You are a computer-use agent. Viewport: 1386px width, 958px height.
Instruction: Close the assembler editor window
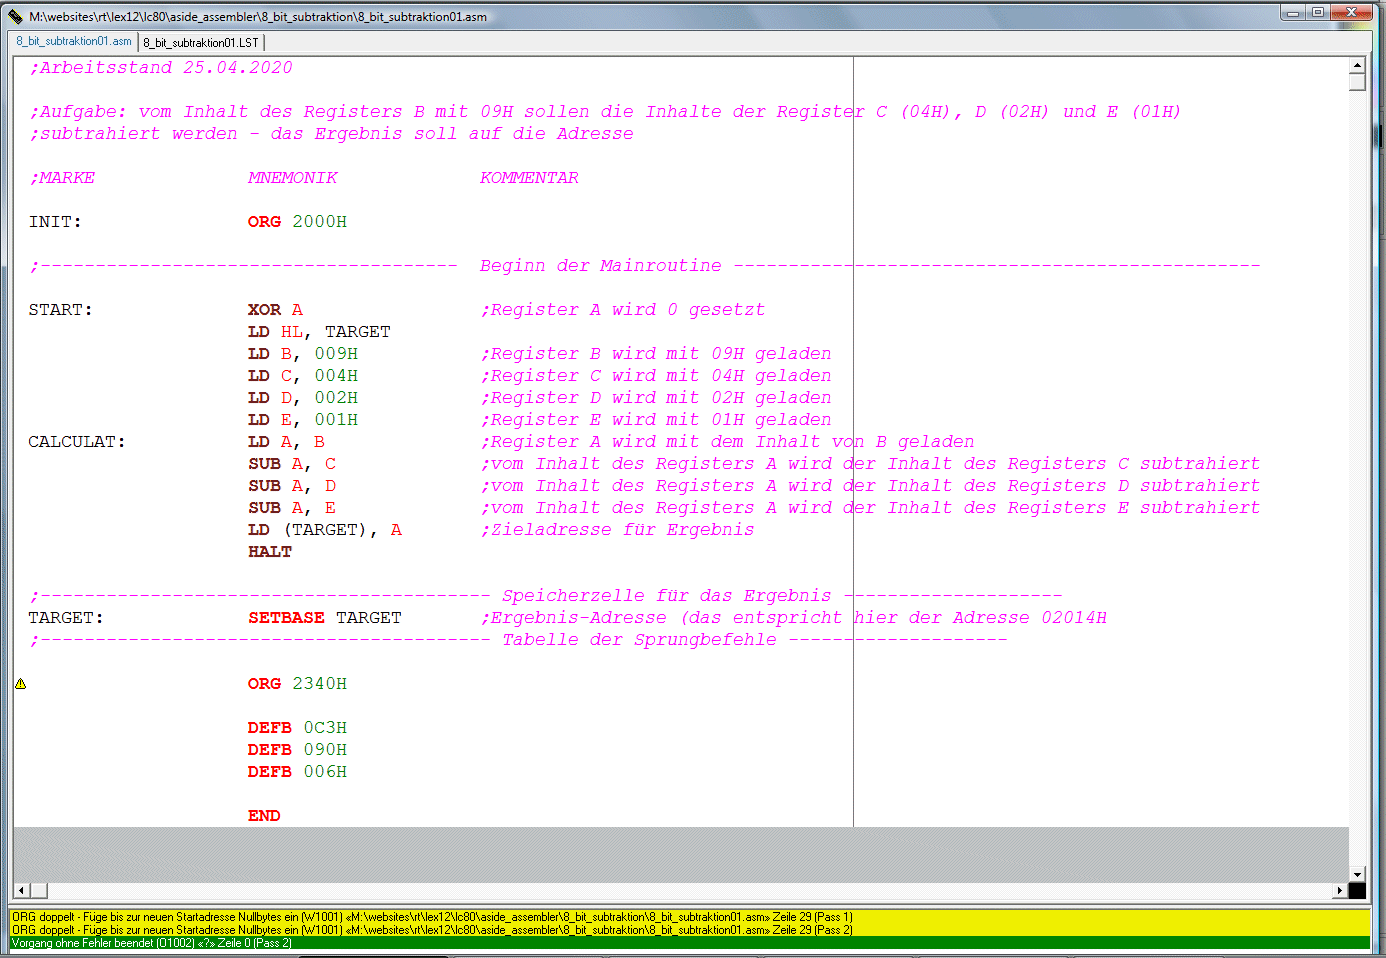pos(1352,13)
